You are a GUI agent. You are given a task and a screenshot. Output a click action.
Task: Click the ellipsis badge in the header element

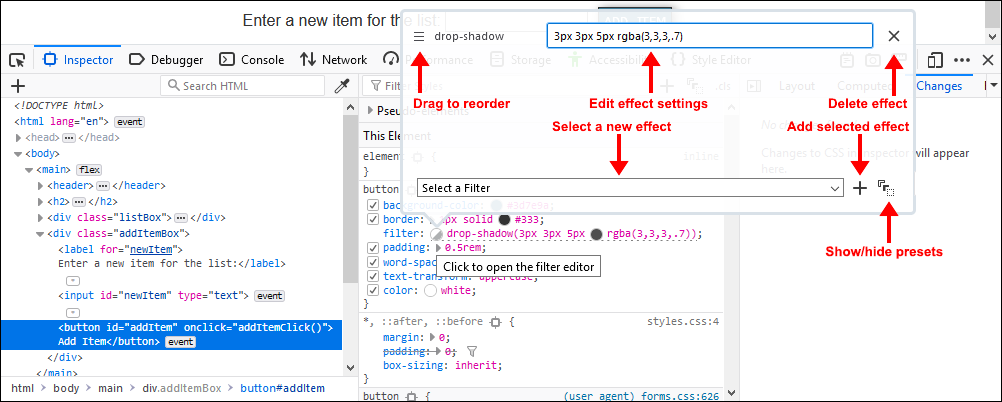tap(102, 186)
